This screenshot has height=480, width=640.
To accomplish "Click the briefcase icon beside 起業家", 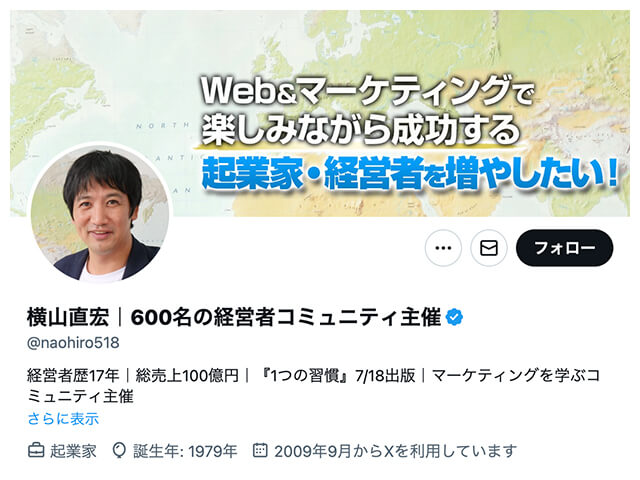I will coord(36,451).
